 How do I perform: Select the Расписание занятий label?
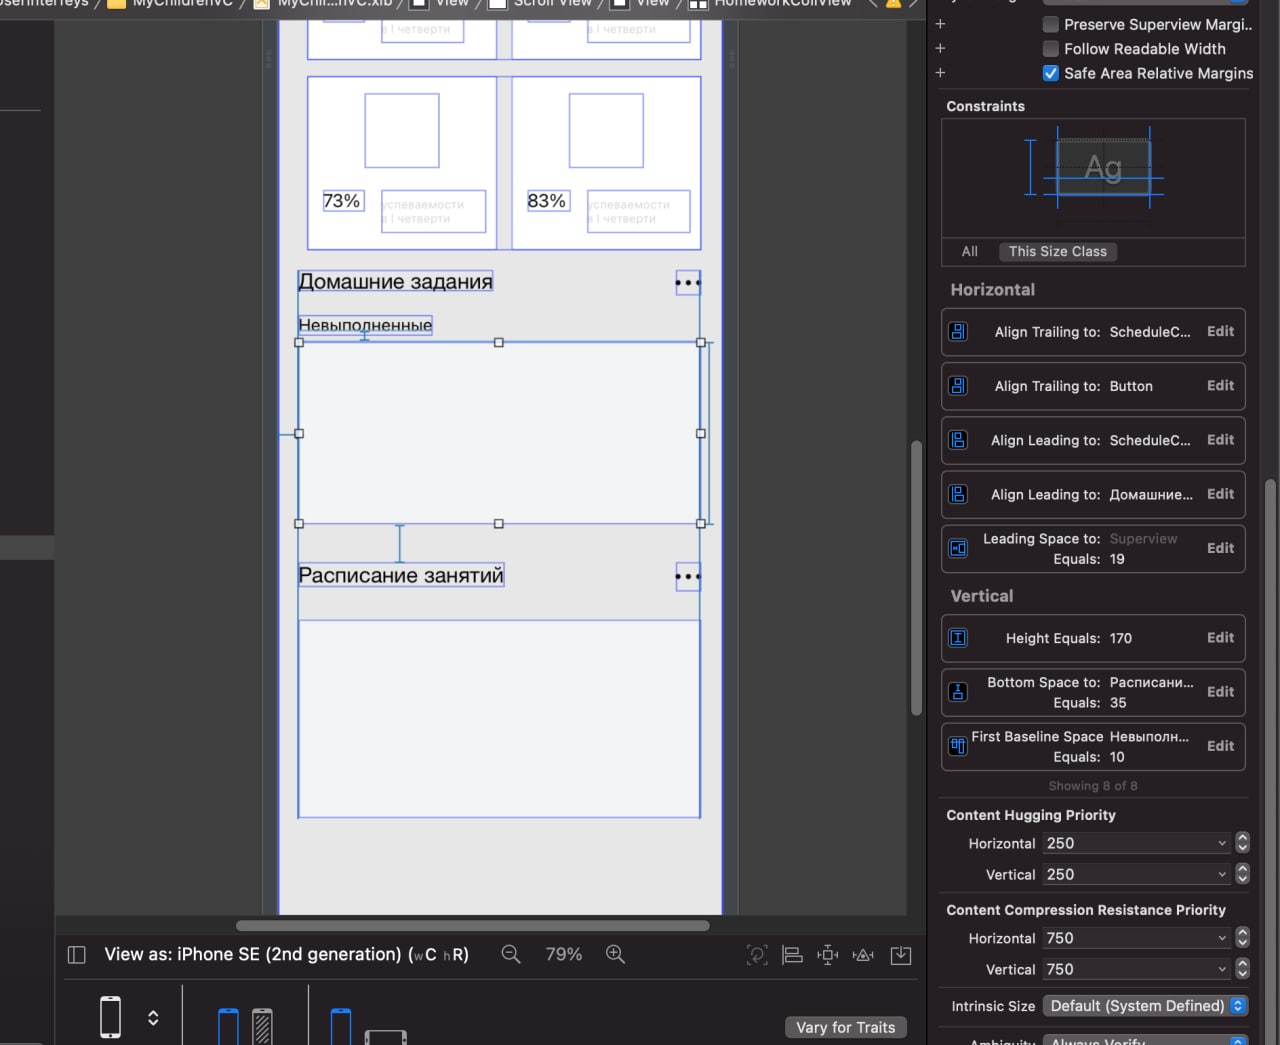[401, 575]
